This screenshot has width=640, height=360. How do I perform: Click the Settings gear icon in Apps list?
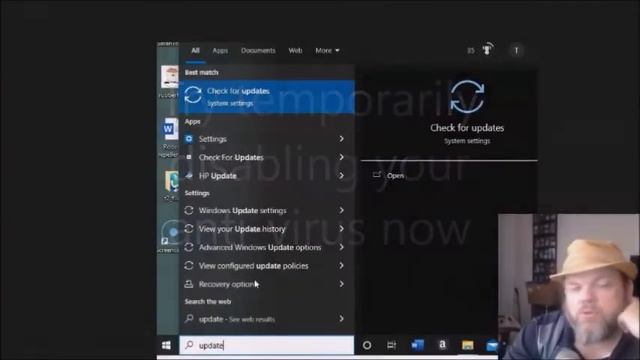(x=189, y=139)
